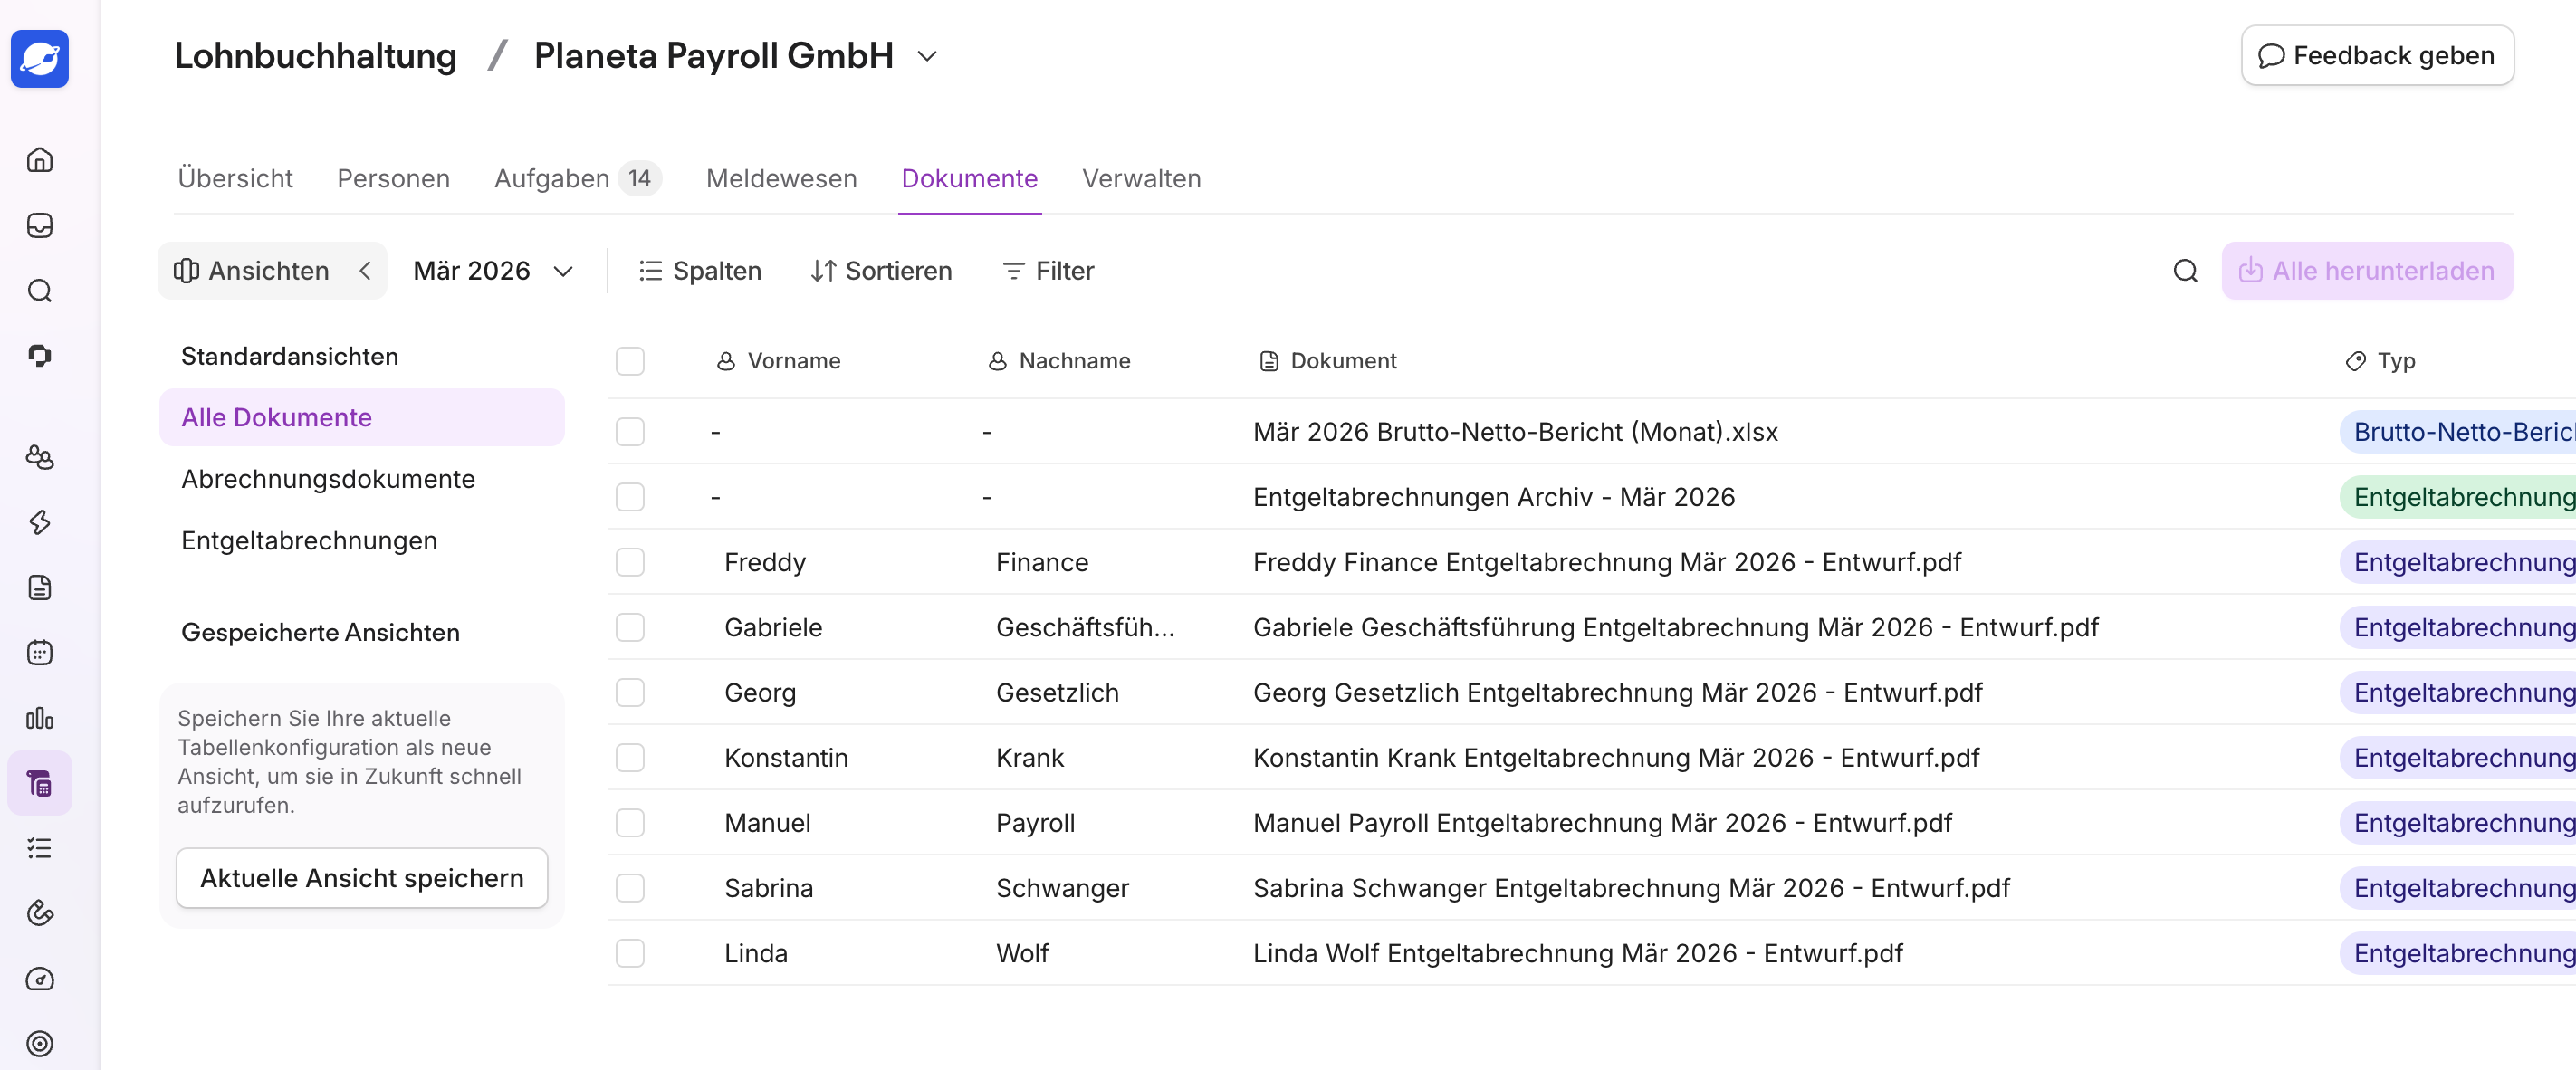
Task: Toggle the select-all checkbox in table header
Action: (x=630, y=361)
